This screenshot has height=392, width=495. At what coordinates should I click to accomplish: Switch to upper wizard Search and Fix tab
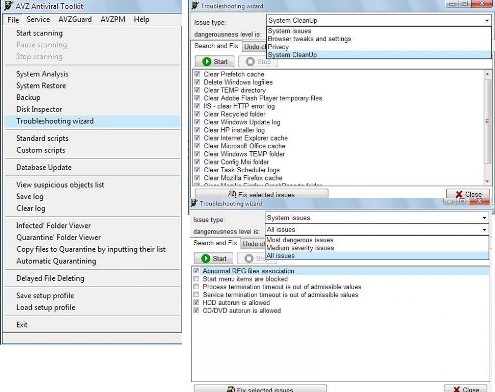click(x=216, y=46)
